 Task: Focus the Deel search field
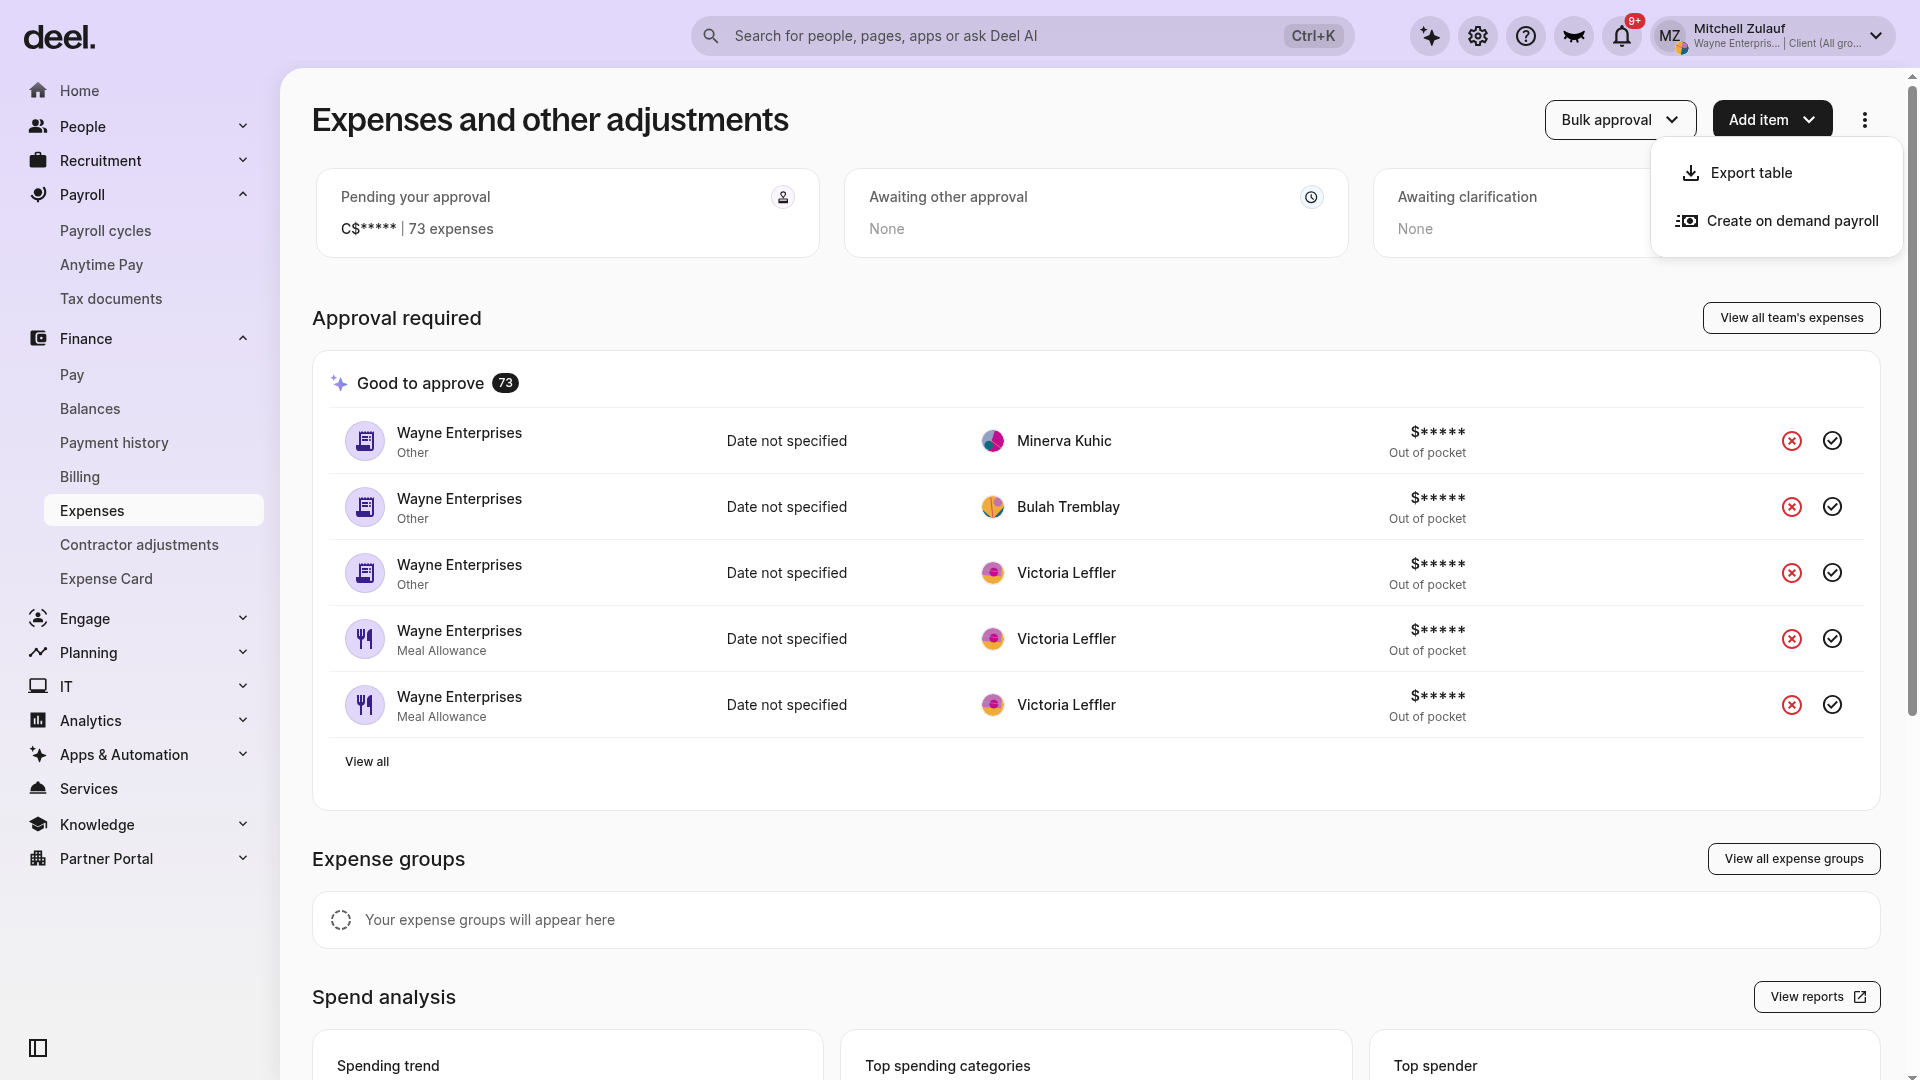(1022, 36)
